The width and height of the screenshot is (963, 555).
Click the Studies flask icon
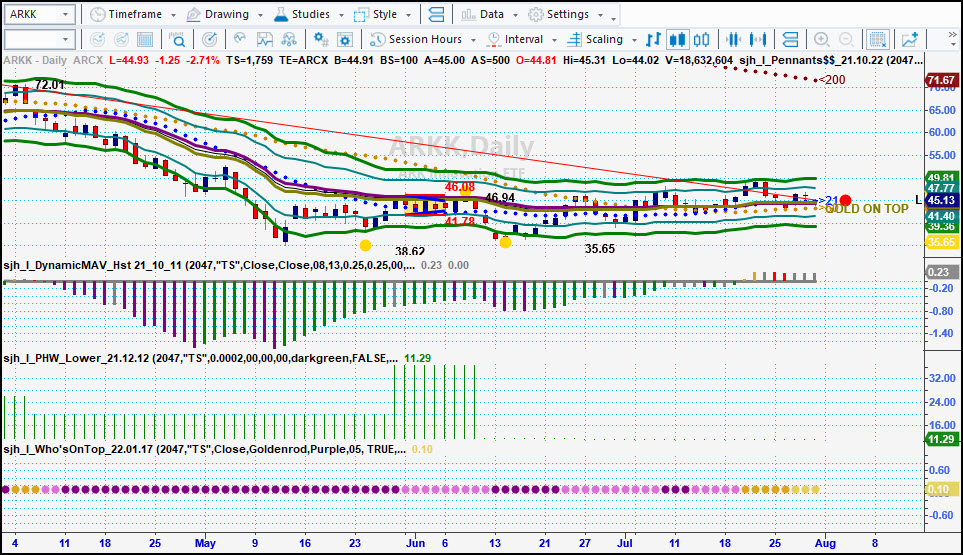[280, 14]
